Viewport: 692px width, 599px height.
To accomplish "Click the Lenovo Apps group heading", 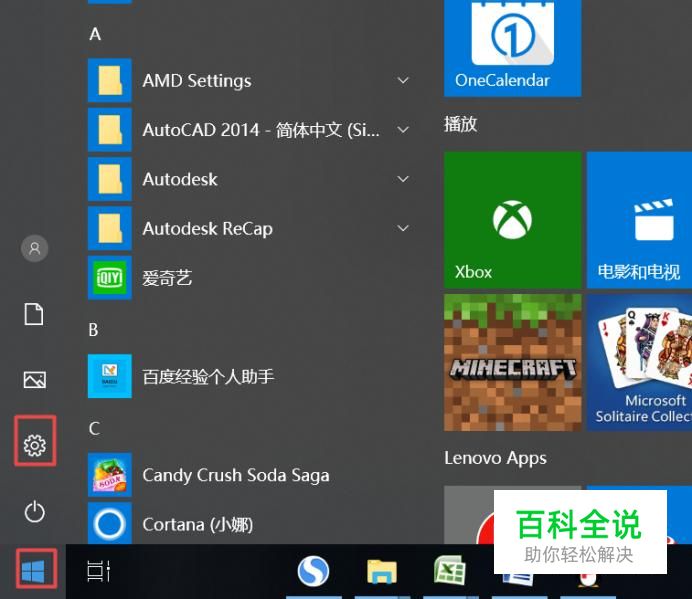I will [x=495, y=458].
